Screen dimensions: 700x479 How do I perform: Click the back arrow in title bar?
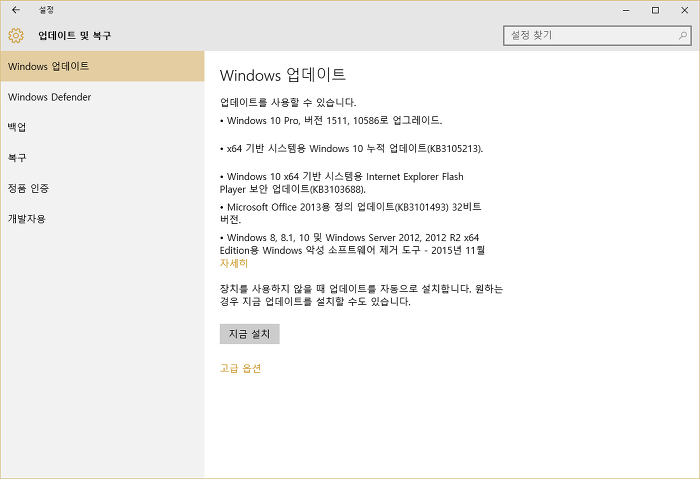[16, 10]
